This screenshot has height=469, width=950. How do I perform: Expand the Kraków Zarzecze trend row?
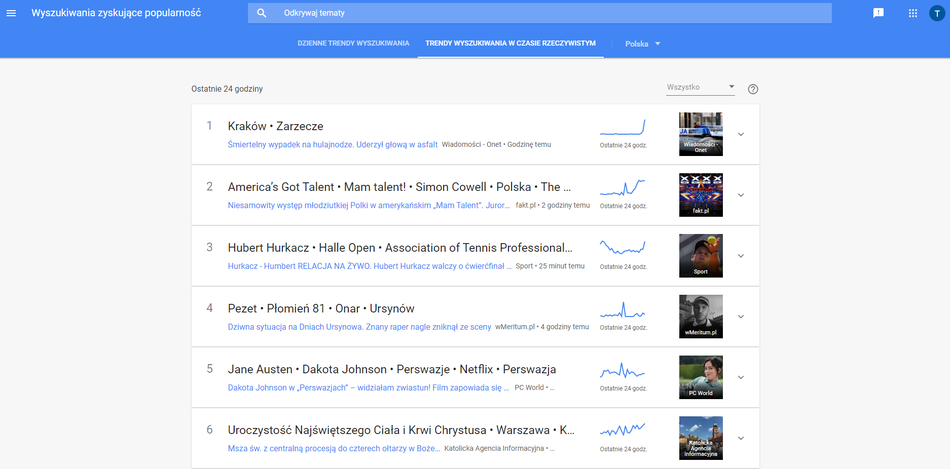tap(741, 134)
